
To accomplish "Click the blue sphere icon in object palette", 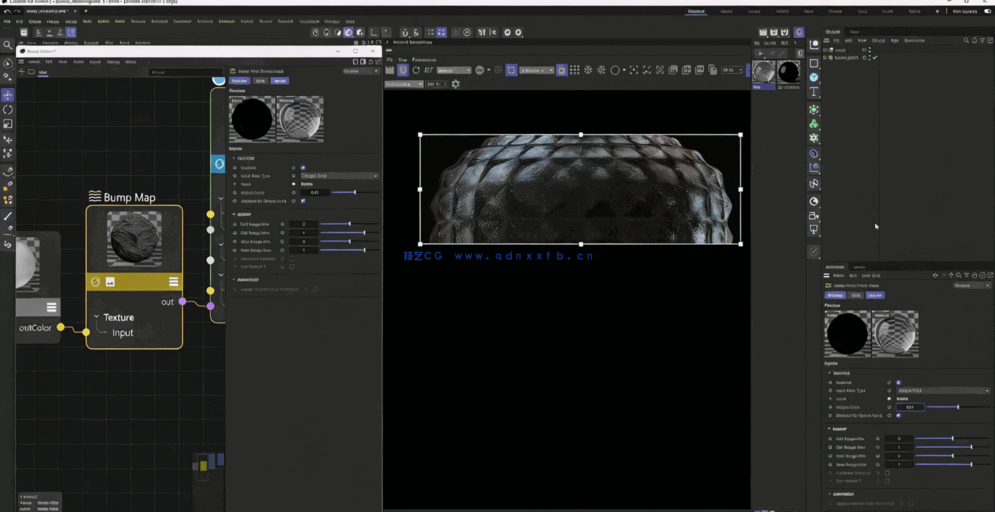I will click(814, 77).
